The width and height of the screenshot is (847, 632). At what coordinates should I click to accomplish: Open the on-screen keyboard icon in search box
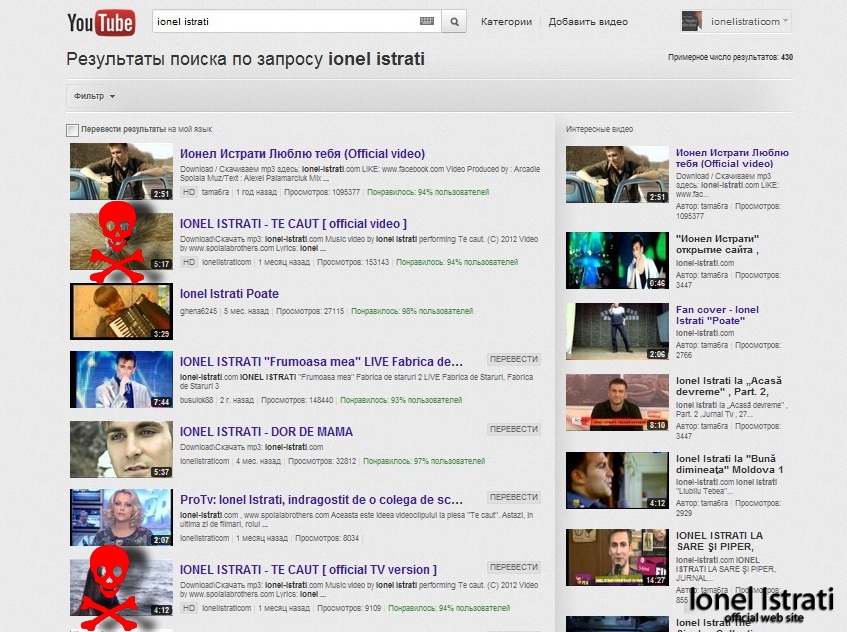[427, 21]
